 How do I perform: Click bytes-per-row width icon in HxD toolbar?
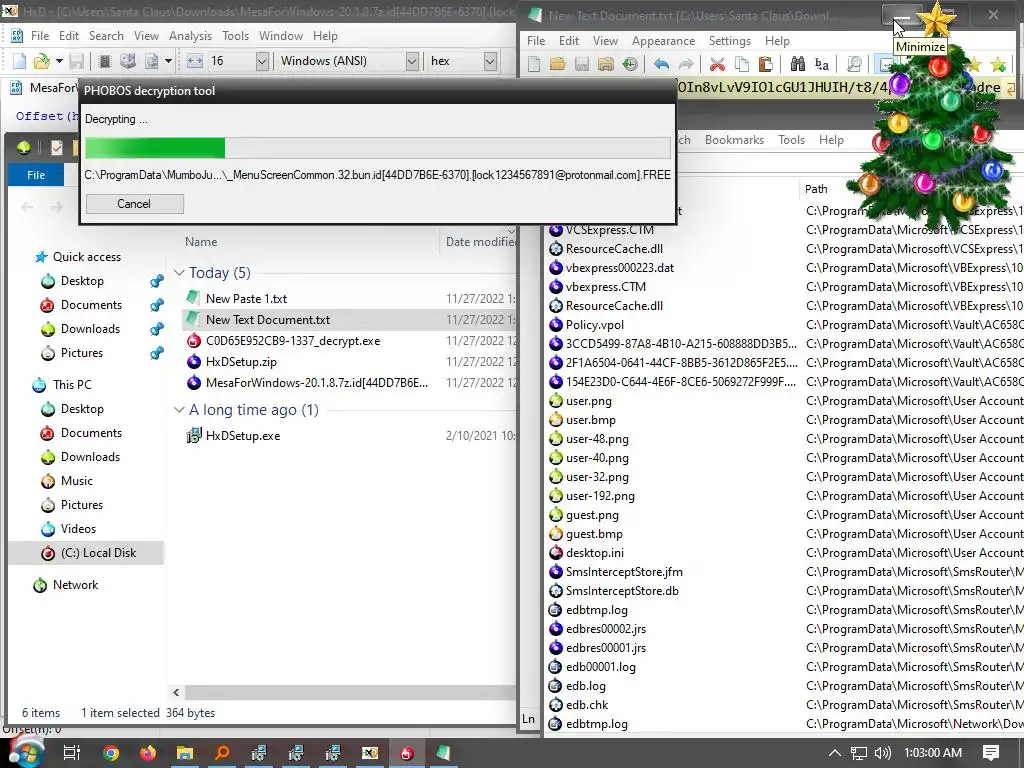195,61
